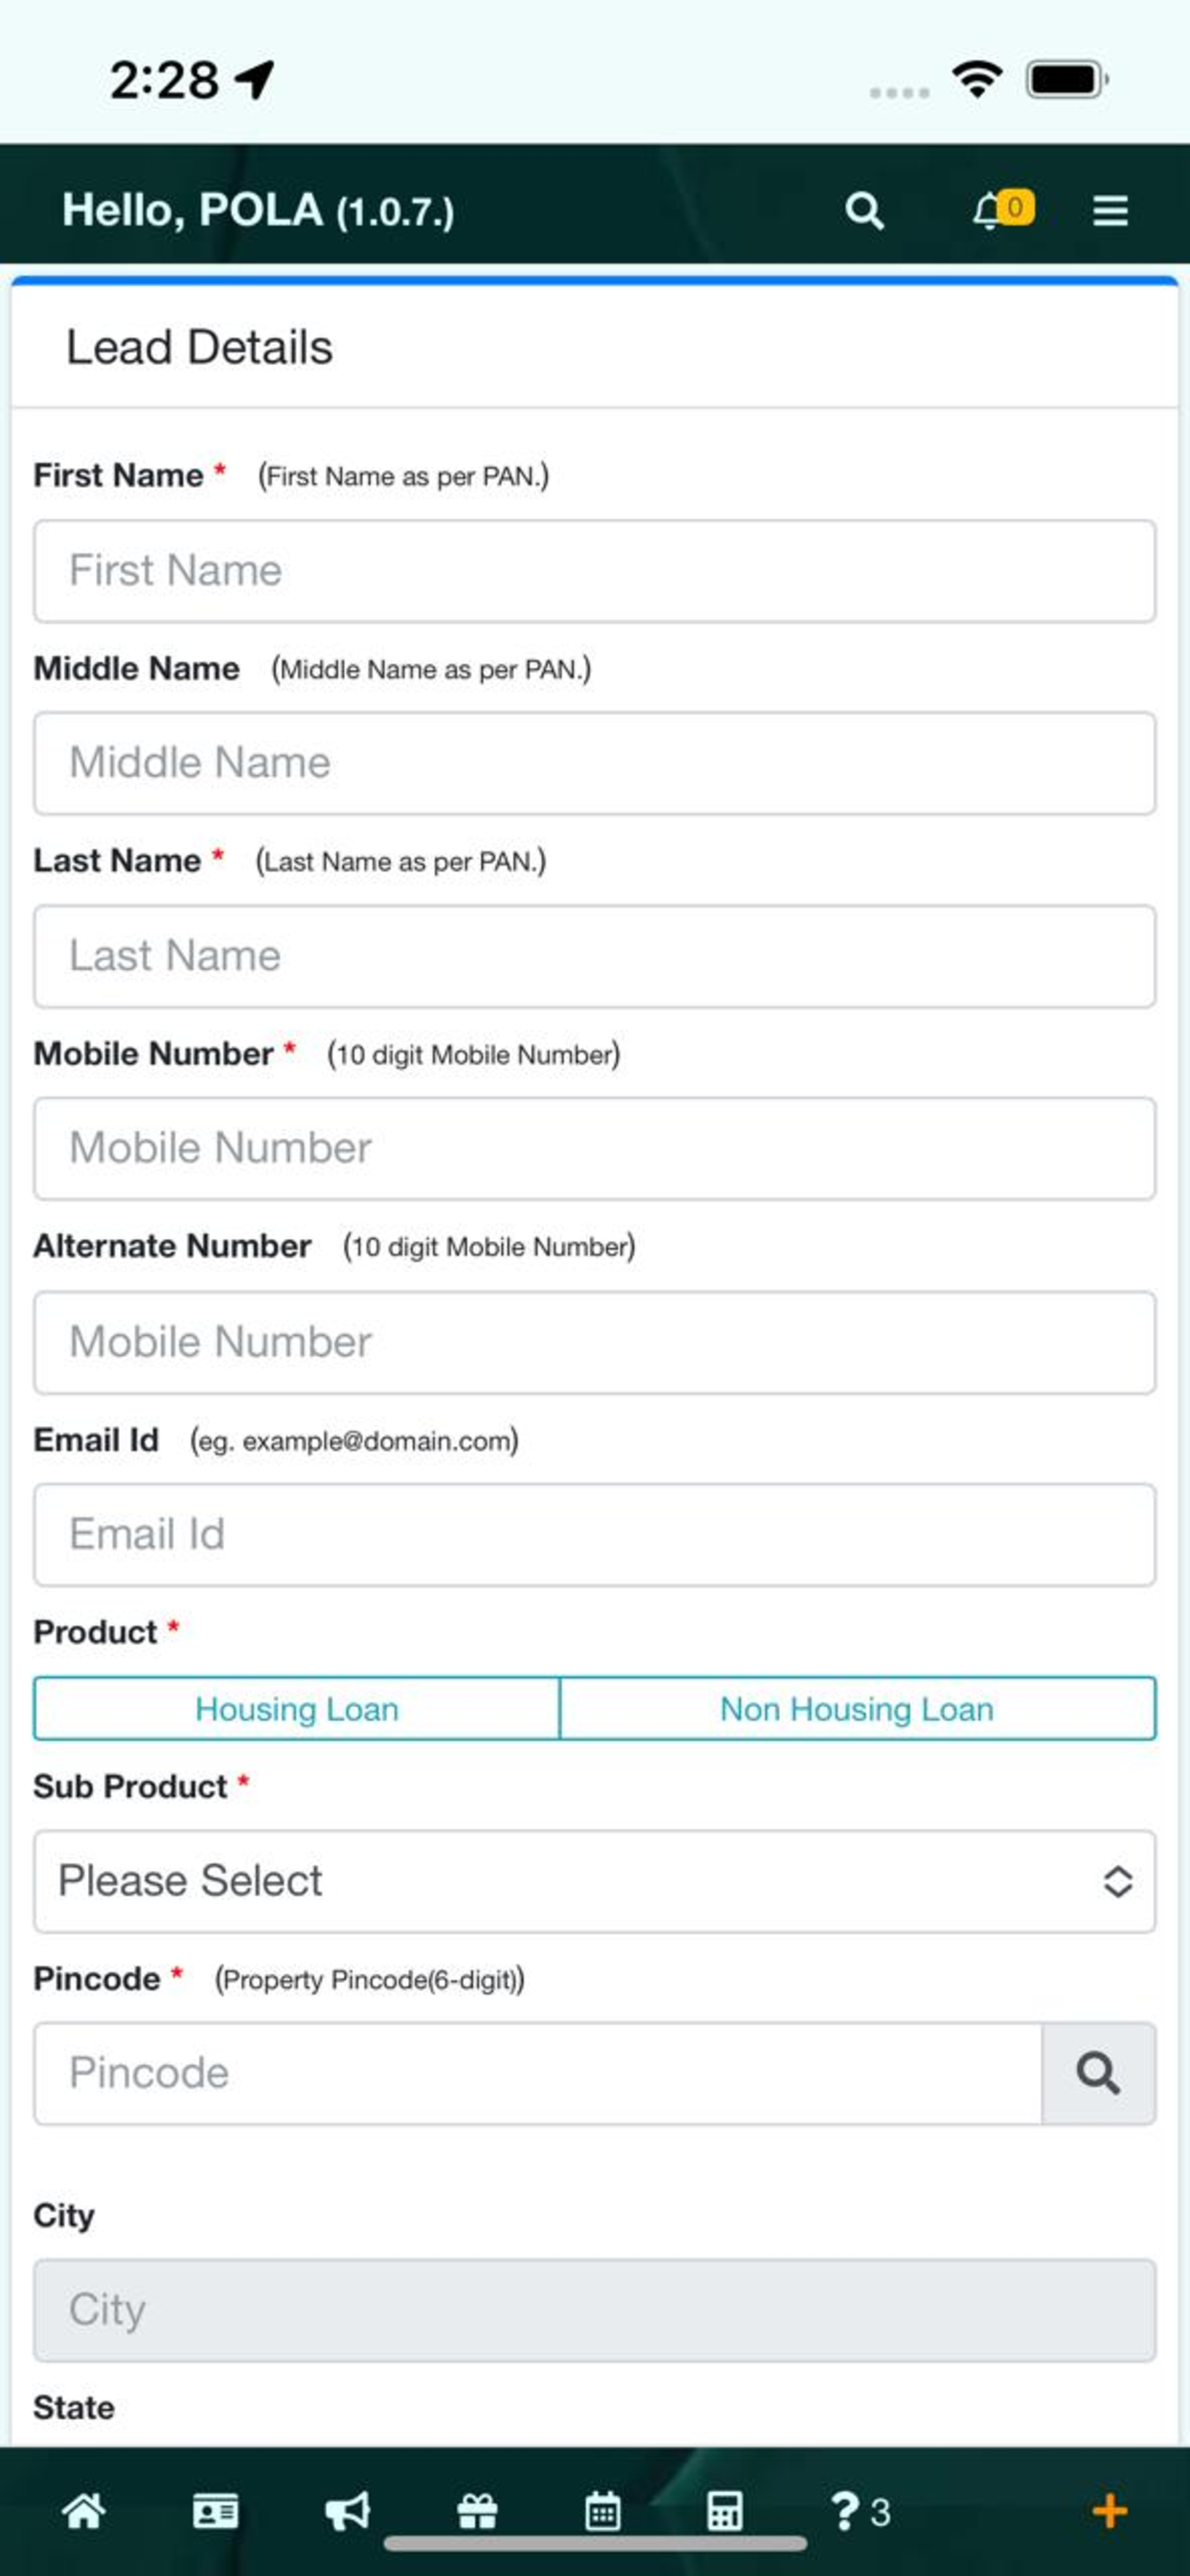The image size is (1190, 2576).
Task: Focus the First Name input field
Action: click(x=595, y=571)
